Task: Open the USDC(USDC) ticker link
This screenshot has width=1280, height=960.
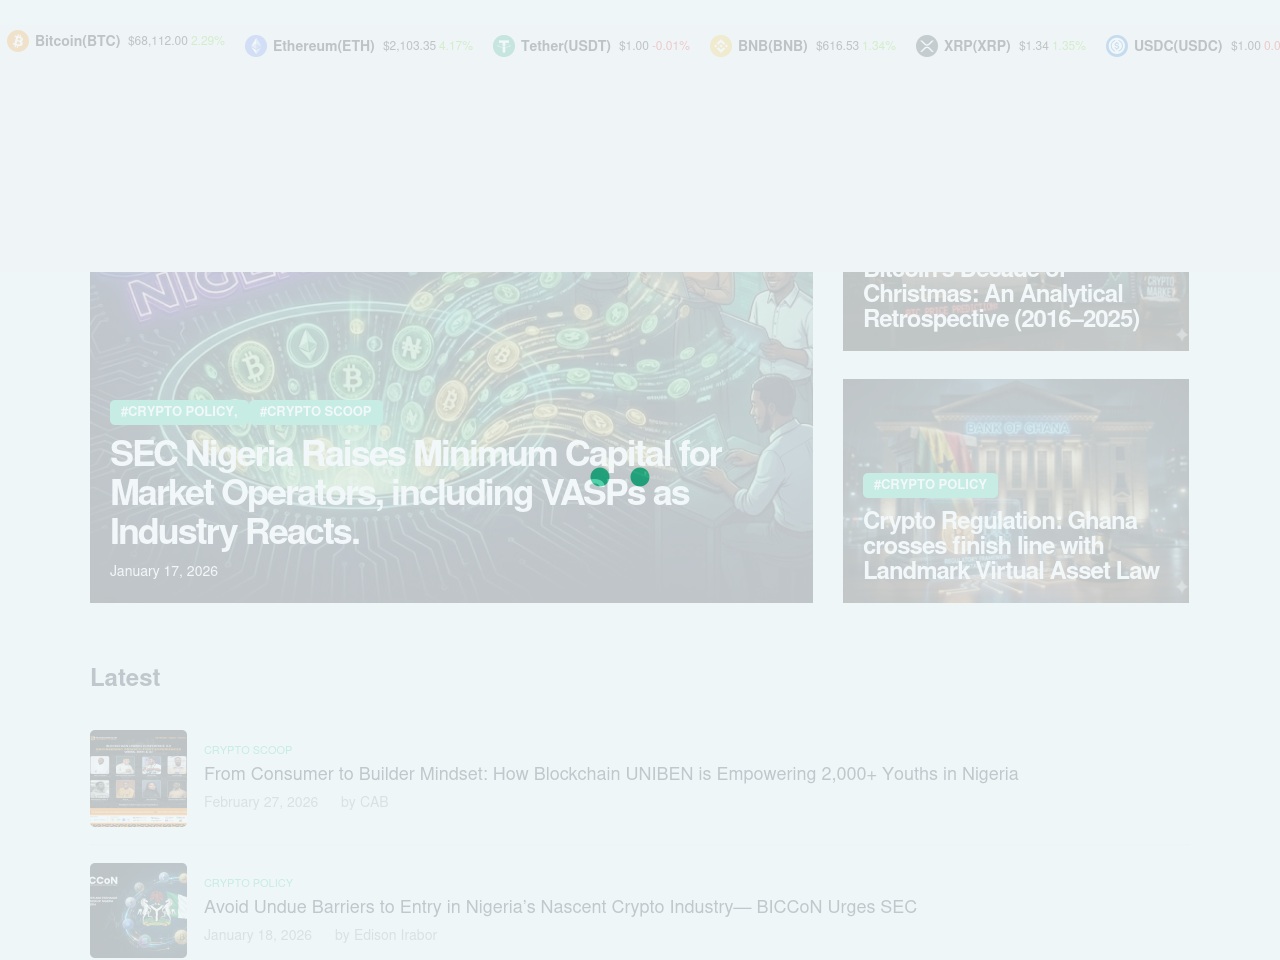Action: 1178,46
